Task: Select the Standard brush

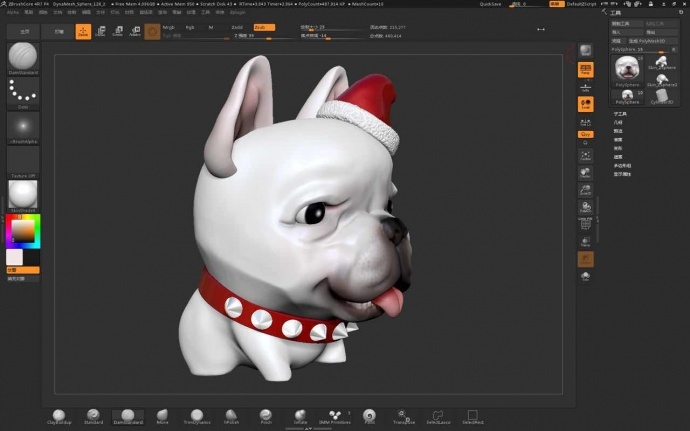Action: [x=93, y=416]
